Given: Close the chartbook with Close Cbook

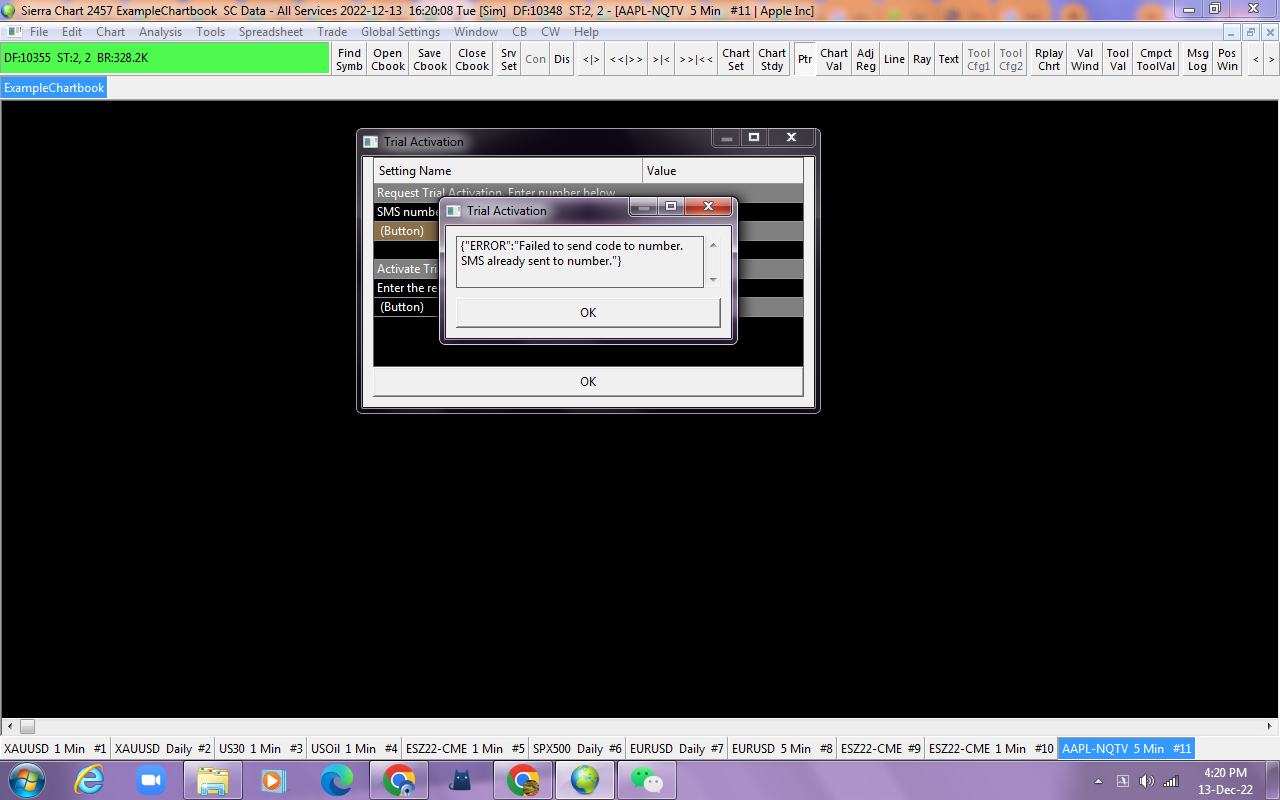Looking at the screenshot, I should (472, 59).
